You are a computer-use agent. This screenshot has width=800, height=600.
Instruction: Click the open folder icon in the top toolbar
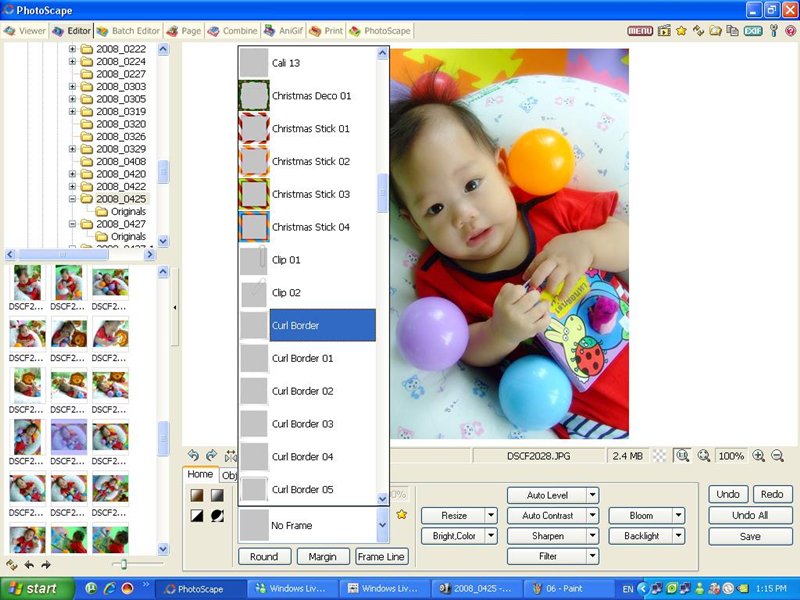[715, 31]
